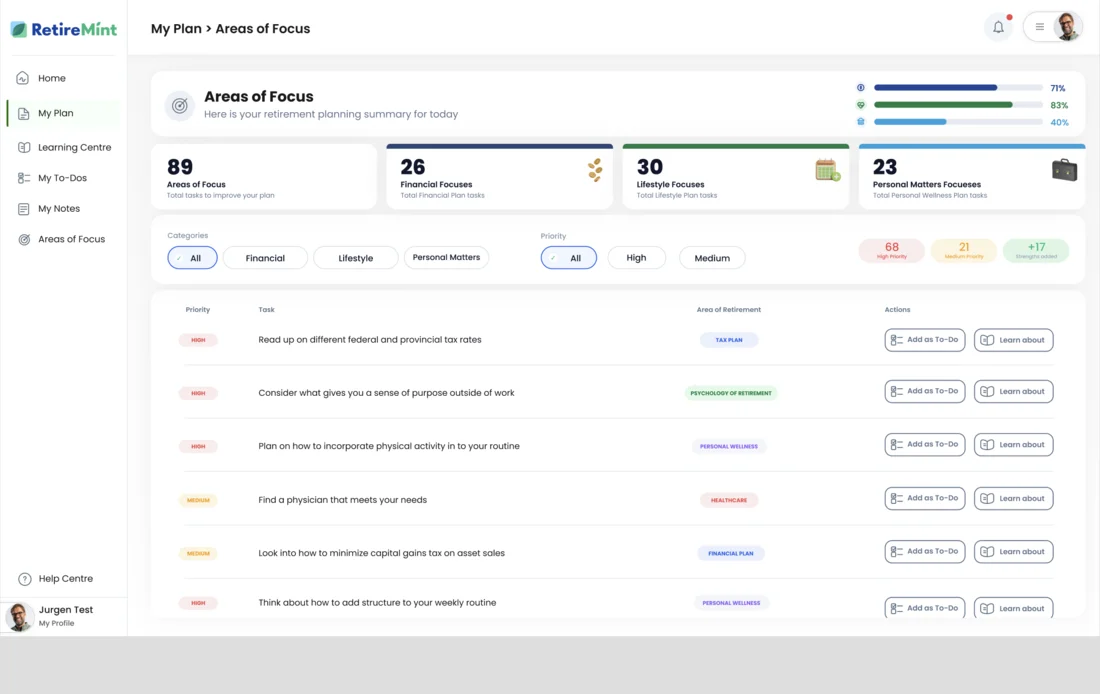Viewport: 1100px width, 694px height.
Task: Click the 71% financial progress bar
Action: [x=958, y=88]
